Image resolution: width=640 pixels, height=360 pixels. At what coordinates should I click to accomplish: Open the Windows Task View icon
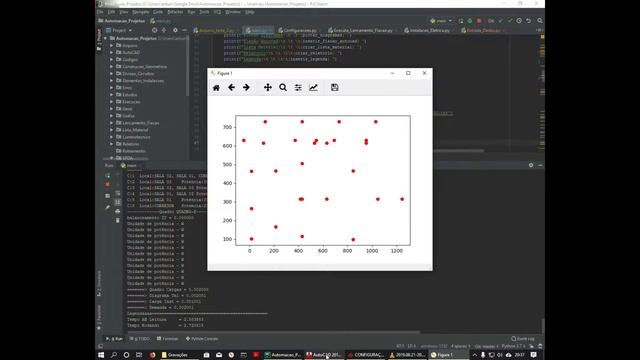point(139,355)
